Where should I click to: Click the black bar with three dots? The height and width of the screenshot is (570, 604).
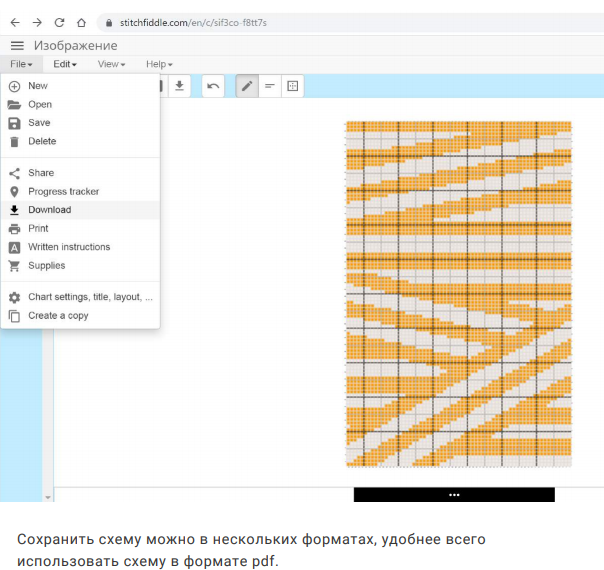pyautogui.click(x=454, y=495)
